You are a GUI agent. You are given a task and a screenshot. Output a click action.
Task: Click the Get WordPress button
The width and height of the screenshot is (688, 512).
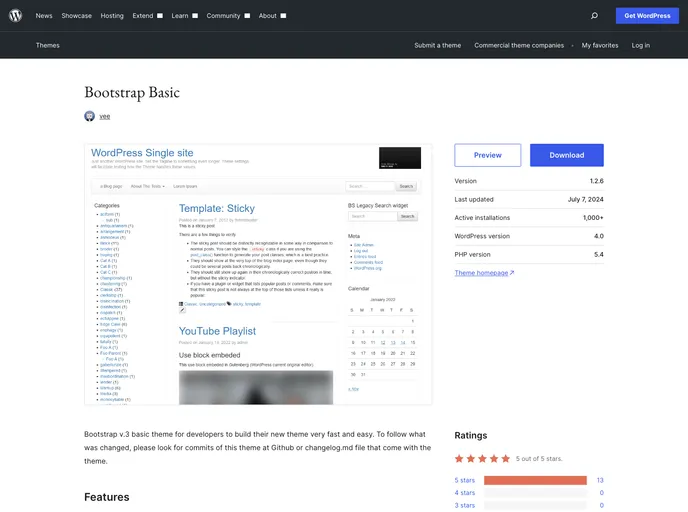click(x=647, y=16)
